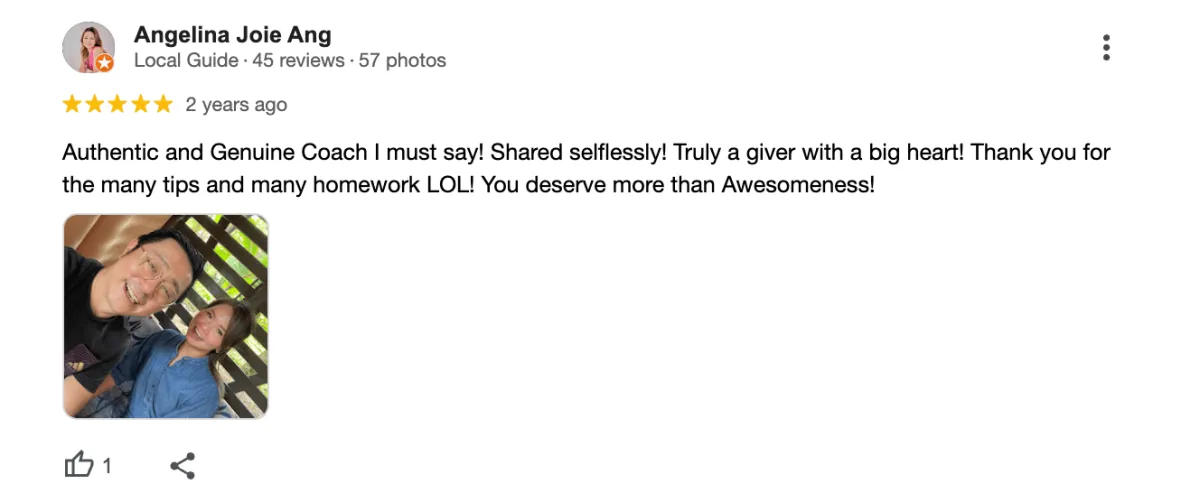Screen dimensions: 1200x484
Task: Click the like count number 1
Action: pyautogui.click(x=107, y=466)
